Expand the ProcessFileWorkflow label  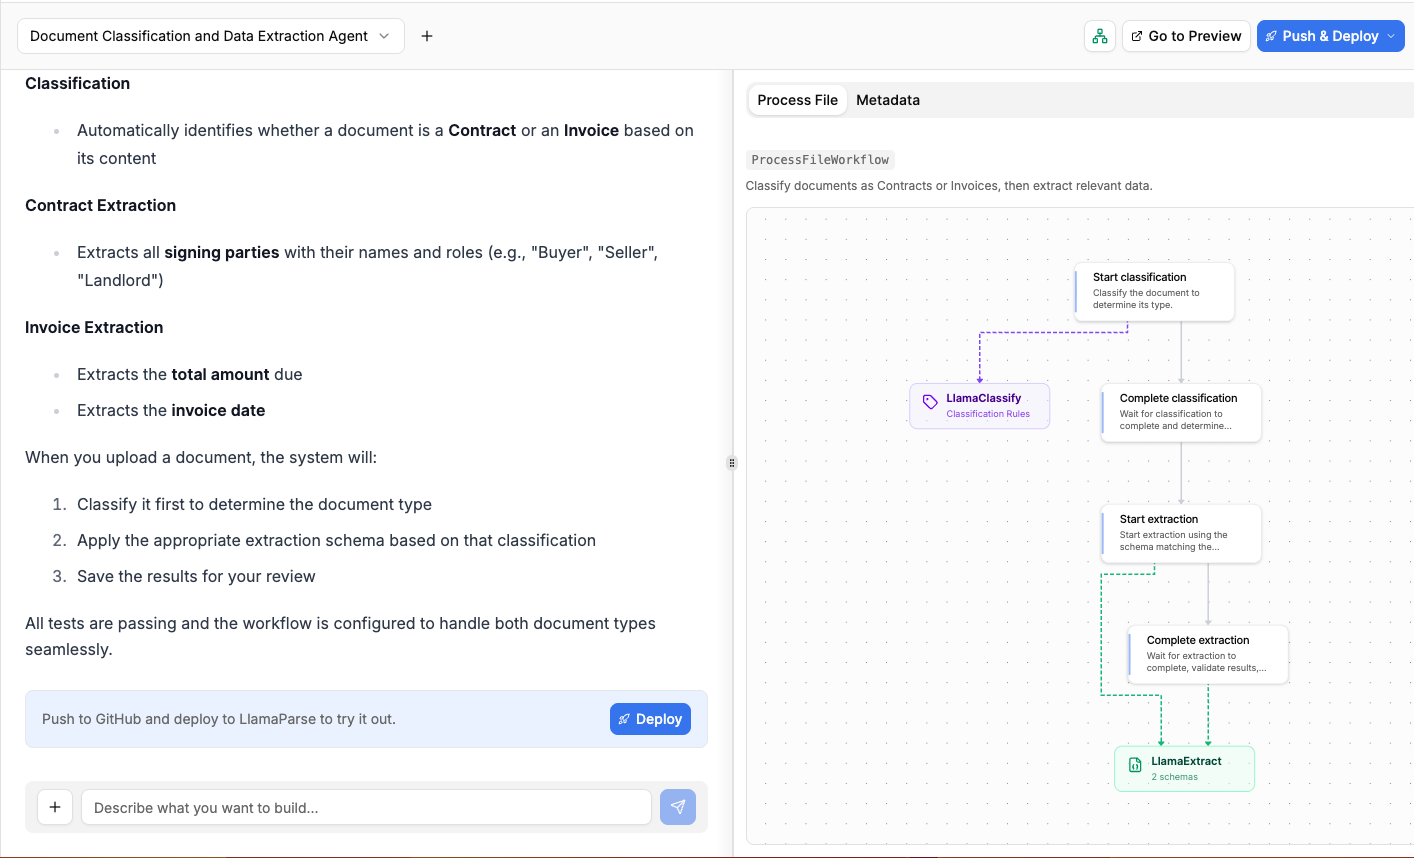coord(820,159)
